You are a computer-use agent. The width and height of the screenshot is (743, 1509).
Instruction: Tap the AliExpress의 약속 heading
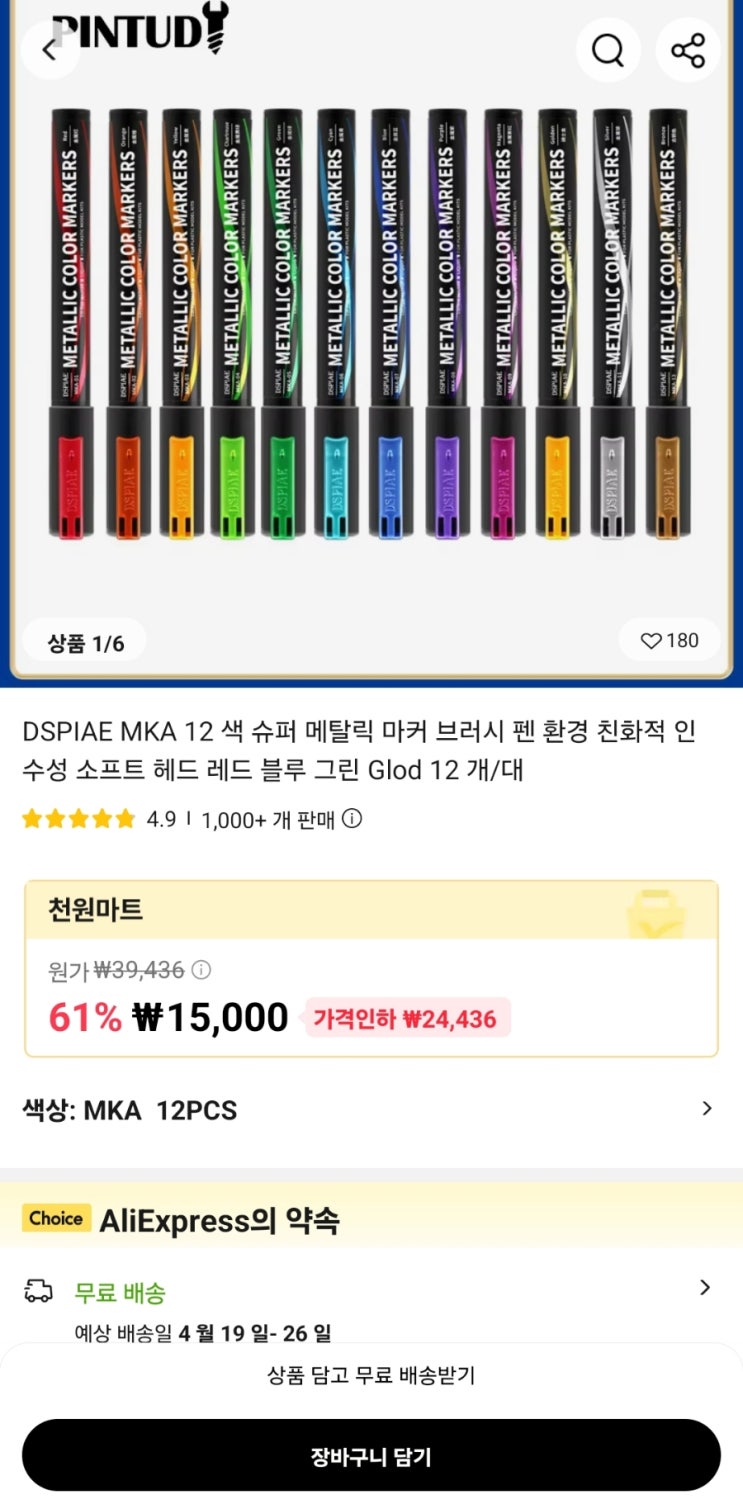[x=219, y=1221]
